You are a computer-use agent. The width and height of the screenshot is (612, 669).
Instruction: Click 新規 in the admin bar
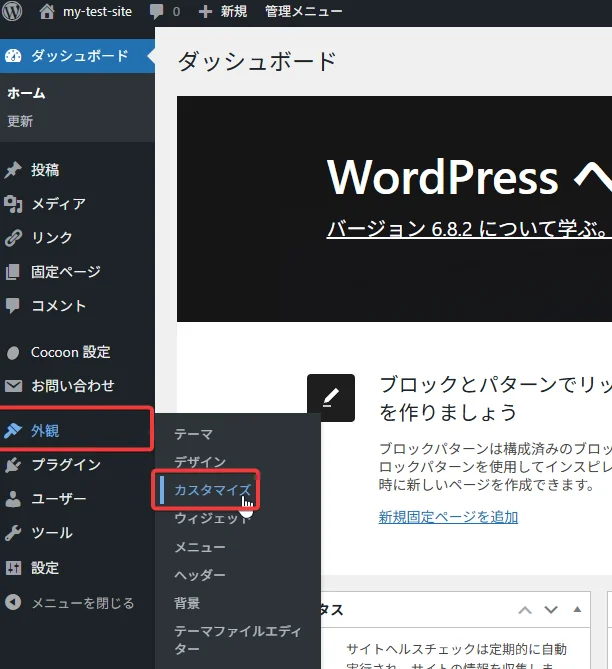click(x=233, y=12)
